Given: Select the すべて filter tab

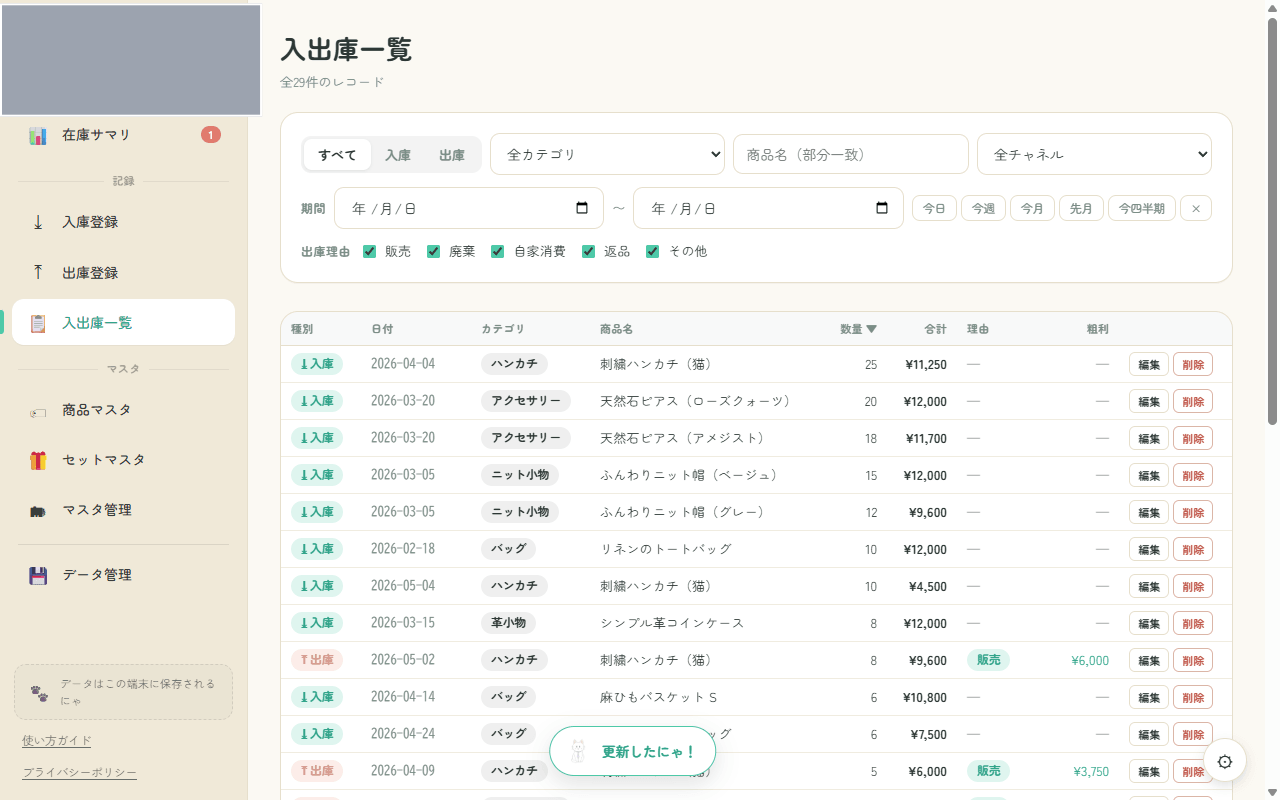Looking at the screenshot, I should coord(337,155).
